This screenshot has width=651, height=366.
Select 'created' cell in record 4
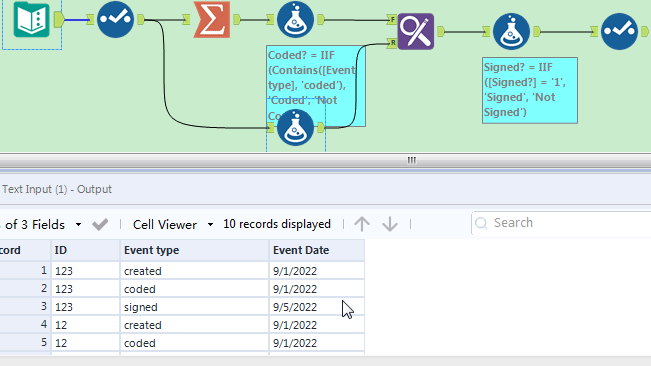(x=194, y=325)
